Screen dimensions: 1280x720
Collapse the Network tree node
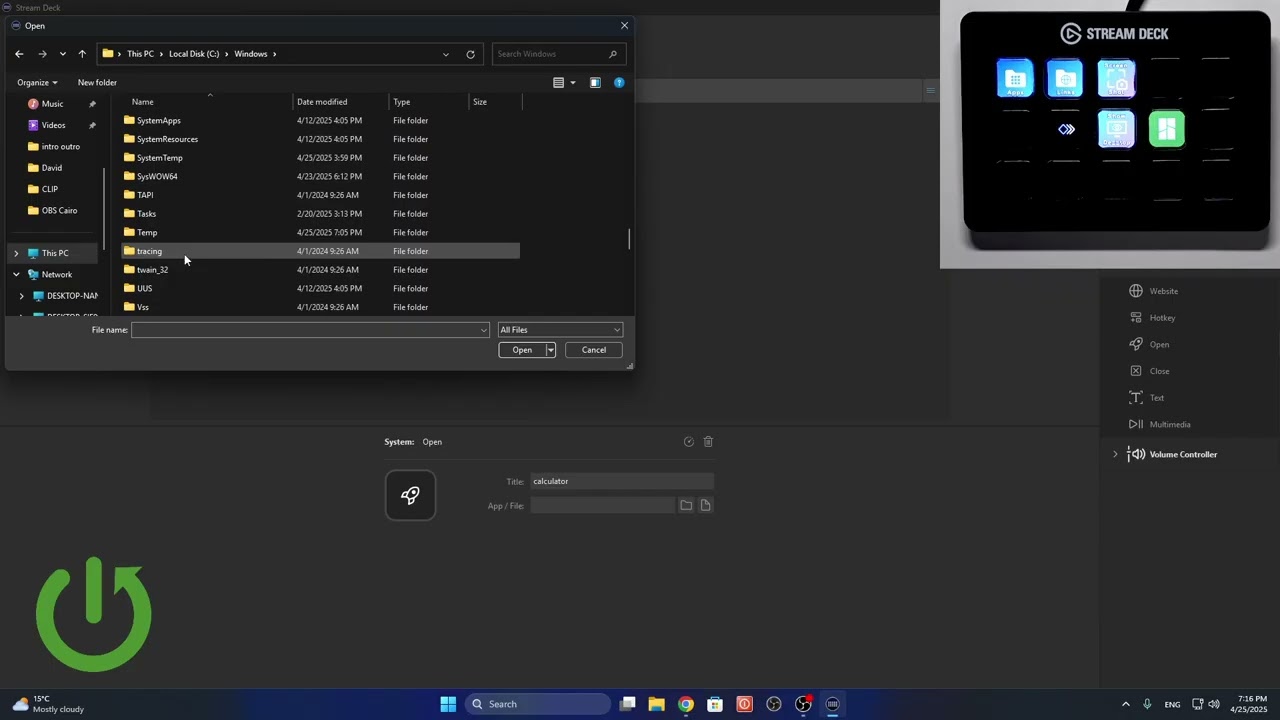click(x=16, y=274)
